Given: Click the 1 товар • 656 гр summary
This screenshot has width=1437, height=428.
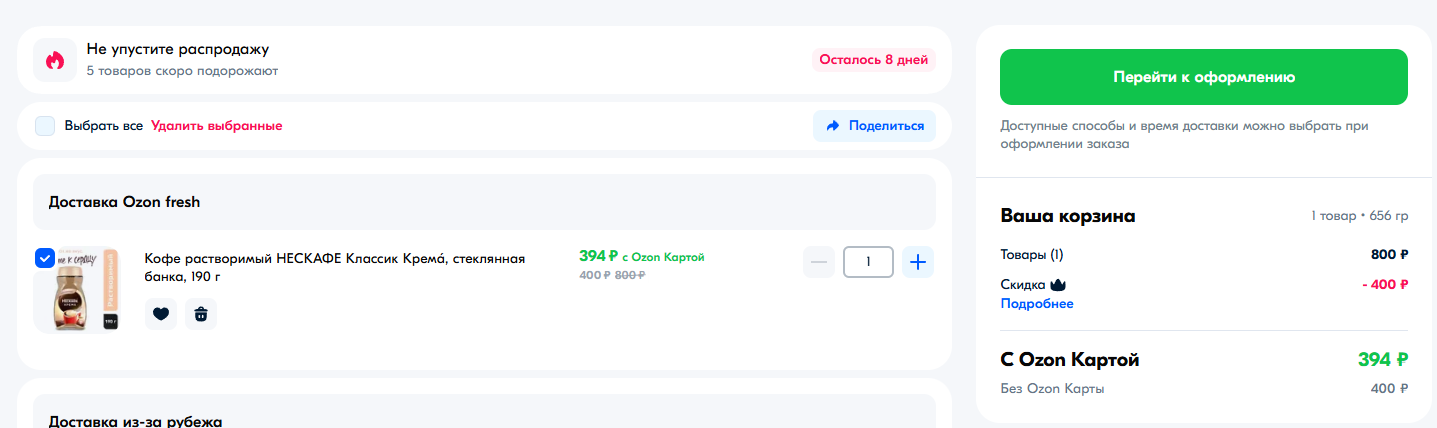Looking at the screenshot, I should point(1360,216).
